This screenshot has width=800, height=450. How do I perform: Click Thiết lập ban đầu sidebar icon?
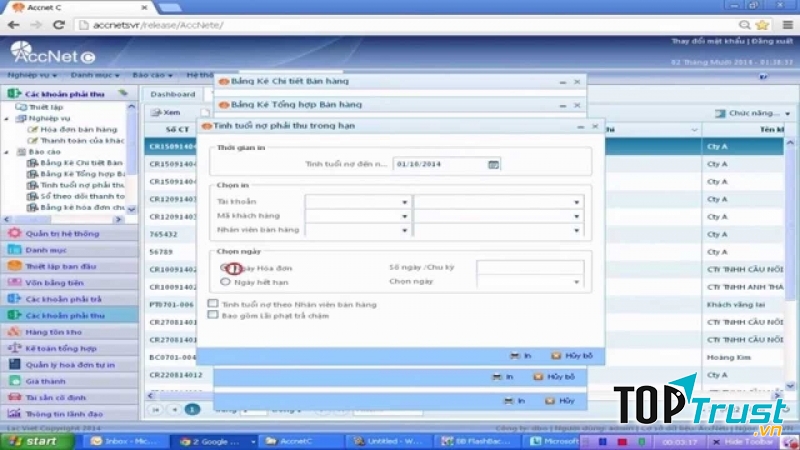tap(14, 266)
